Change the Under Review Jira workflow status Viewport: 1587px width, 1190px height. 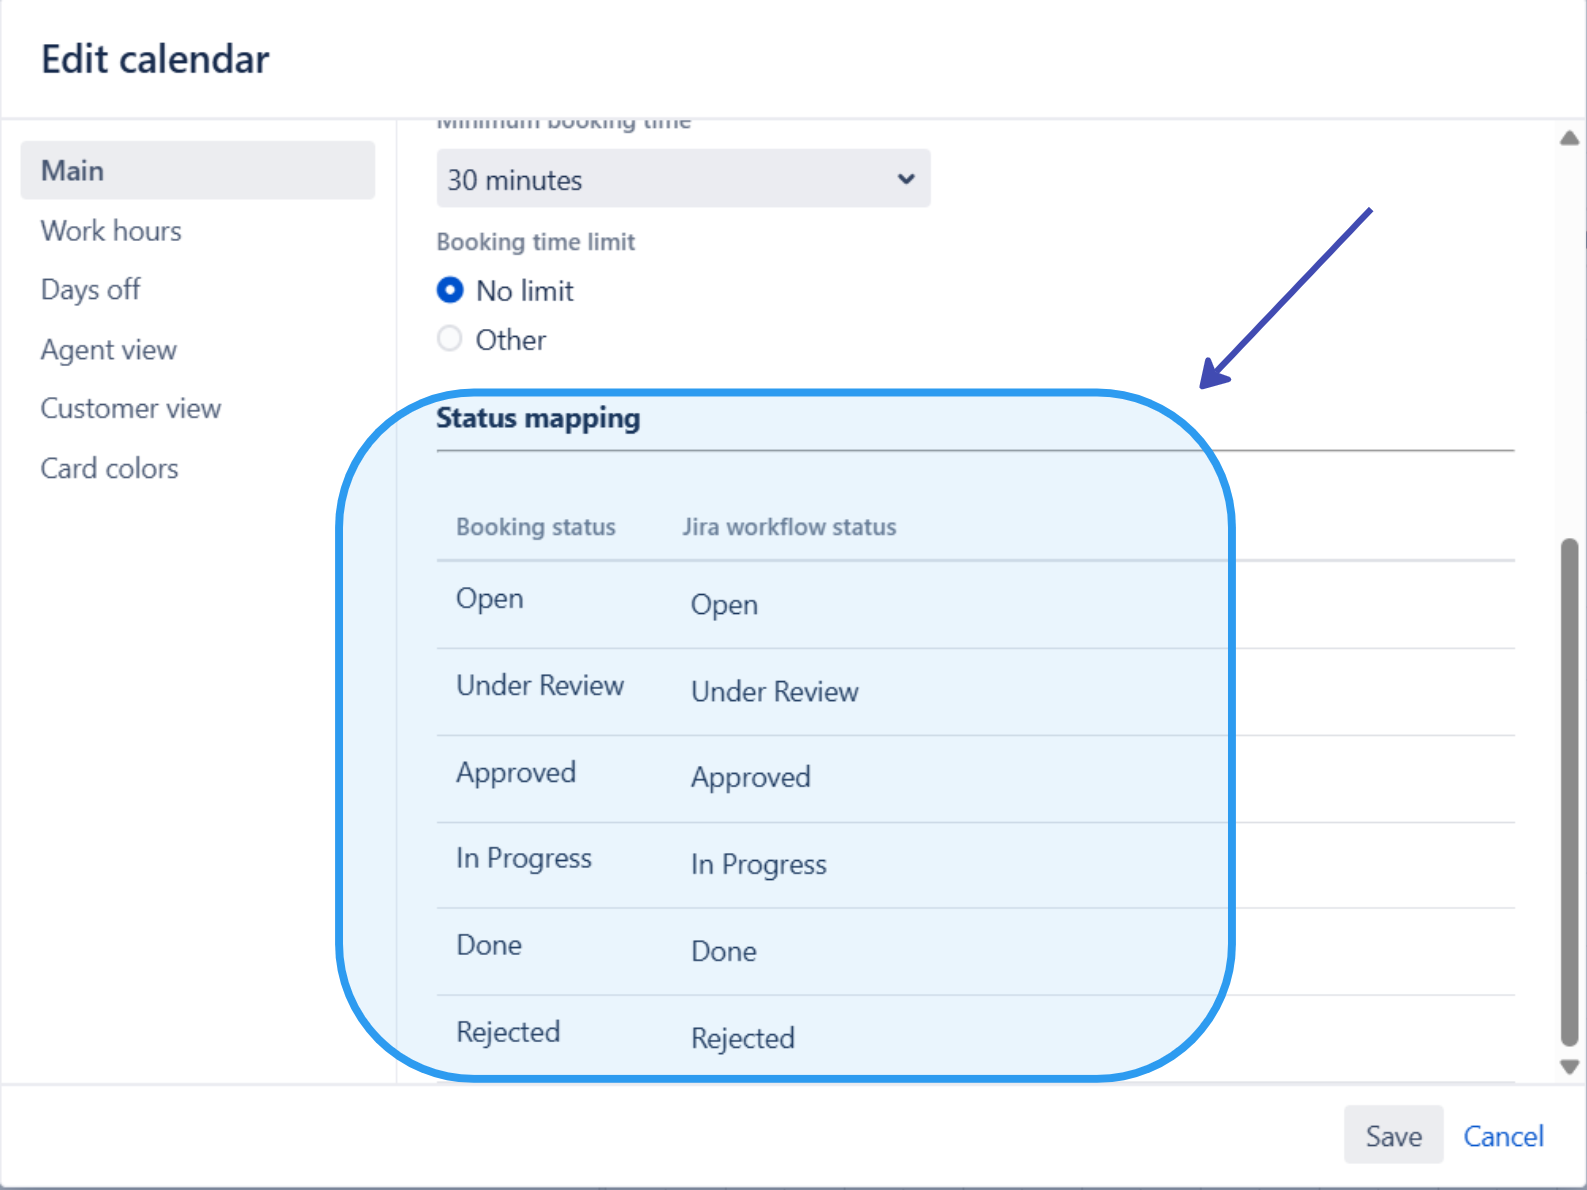click(775, 692)
